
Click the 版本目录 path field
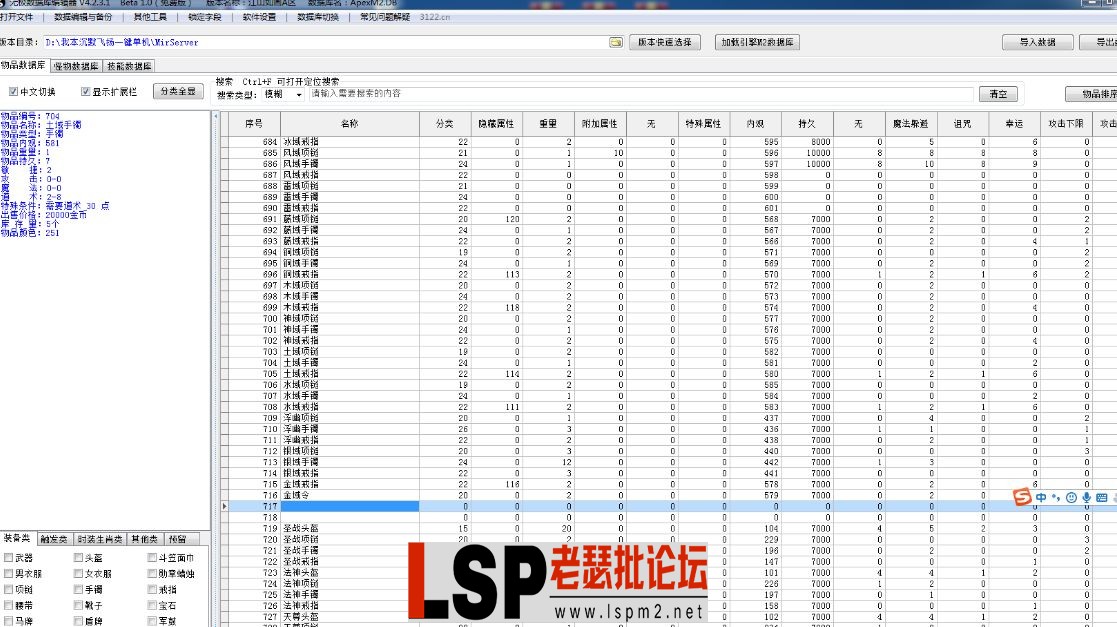(x=326, y=43)
